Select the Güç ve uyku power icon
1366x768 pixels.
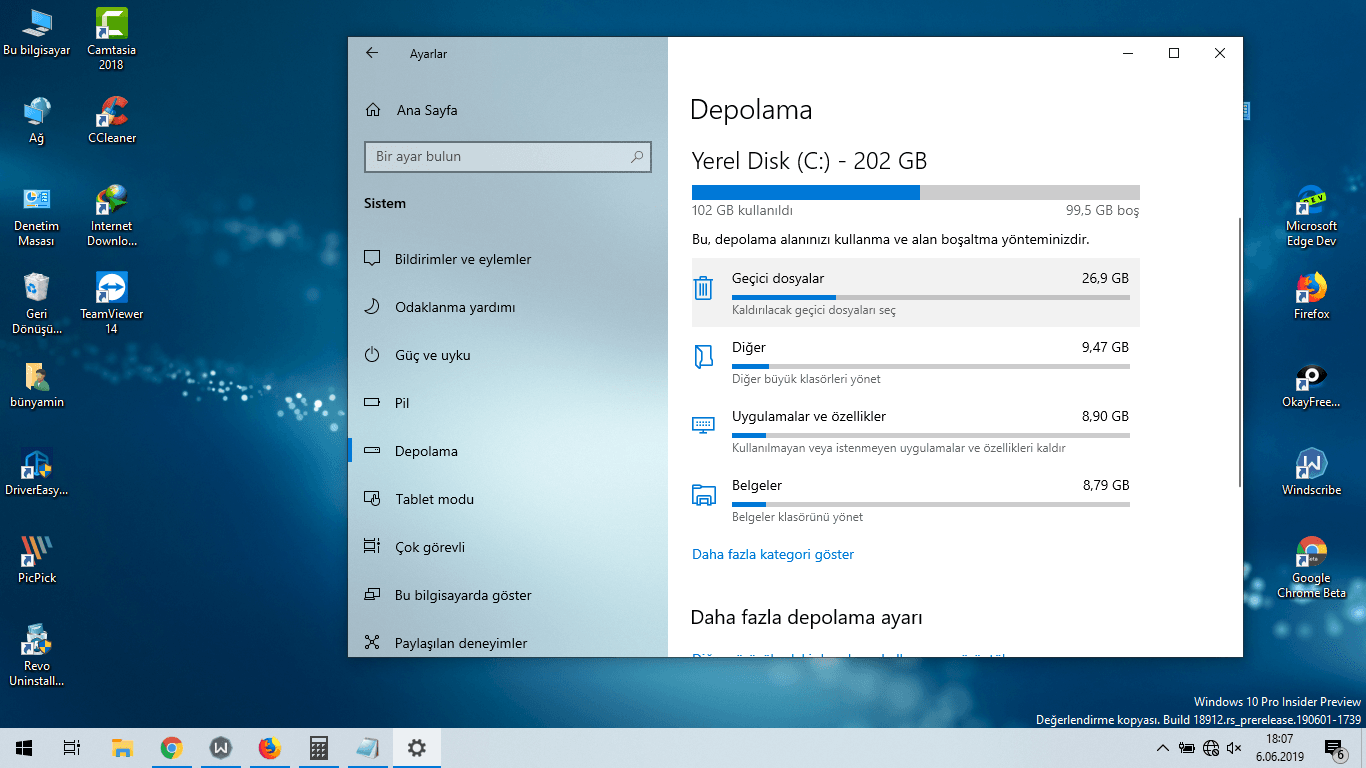(372, 355)
